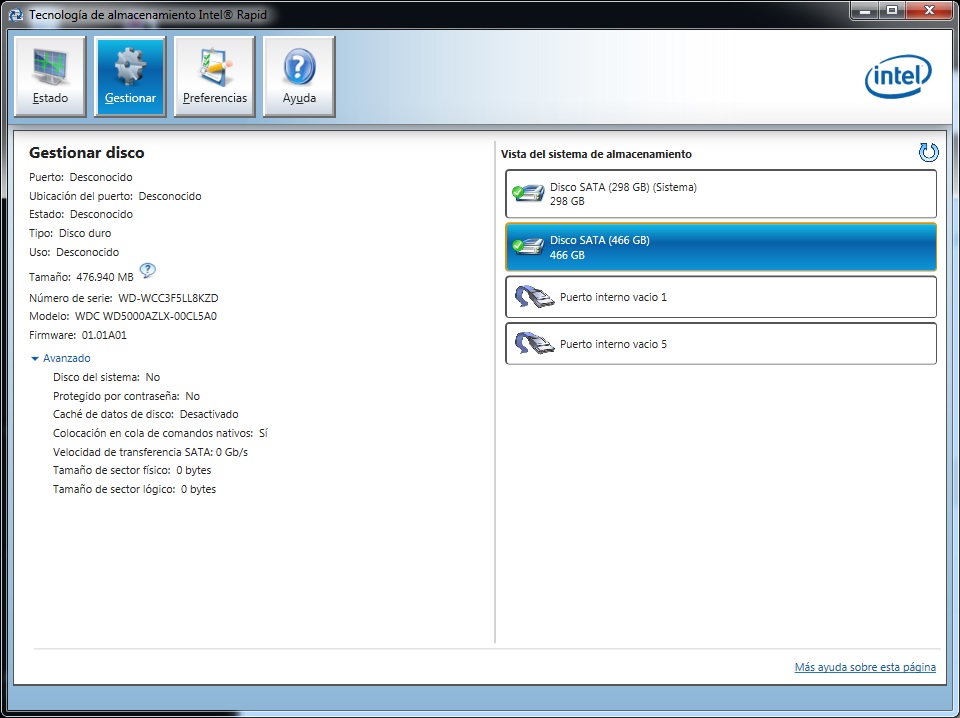Click the Intel logo
960x718 pixels.
point(898,77)
